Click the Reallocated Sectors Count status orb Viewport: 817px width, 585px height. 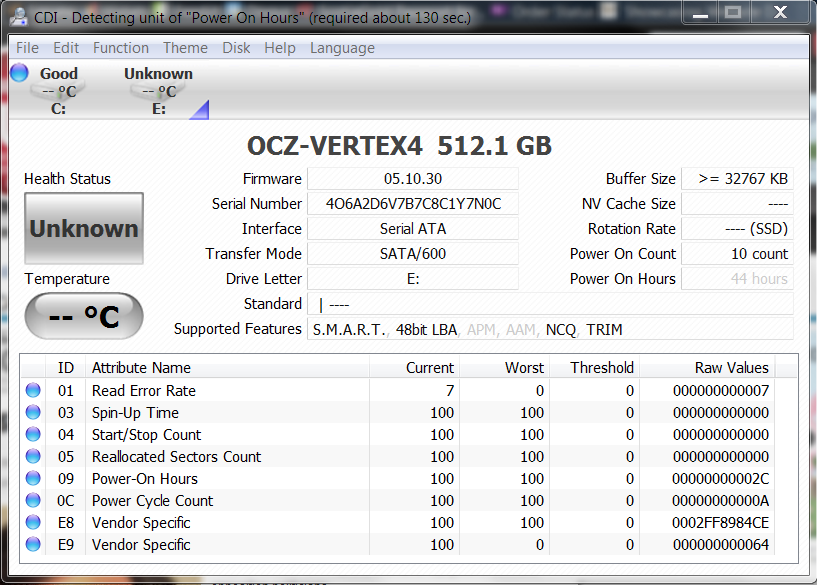34,457
